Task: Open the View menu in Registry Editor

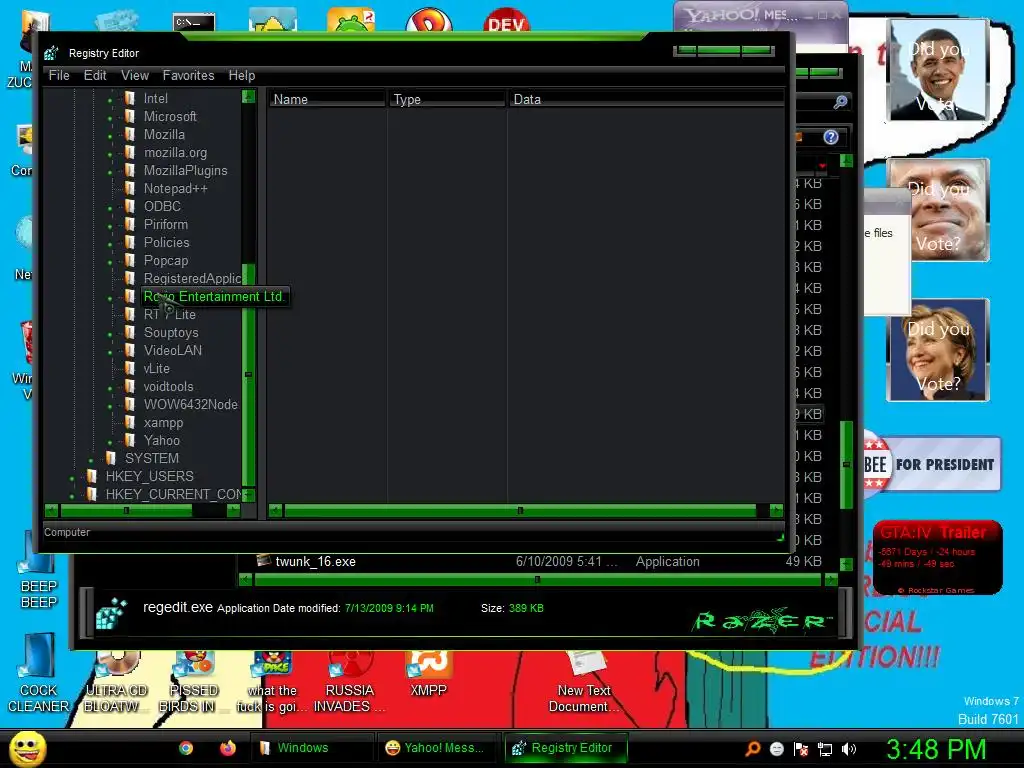Action: tap(135, 75)
